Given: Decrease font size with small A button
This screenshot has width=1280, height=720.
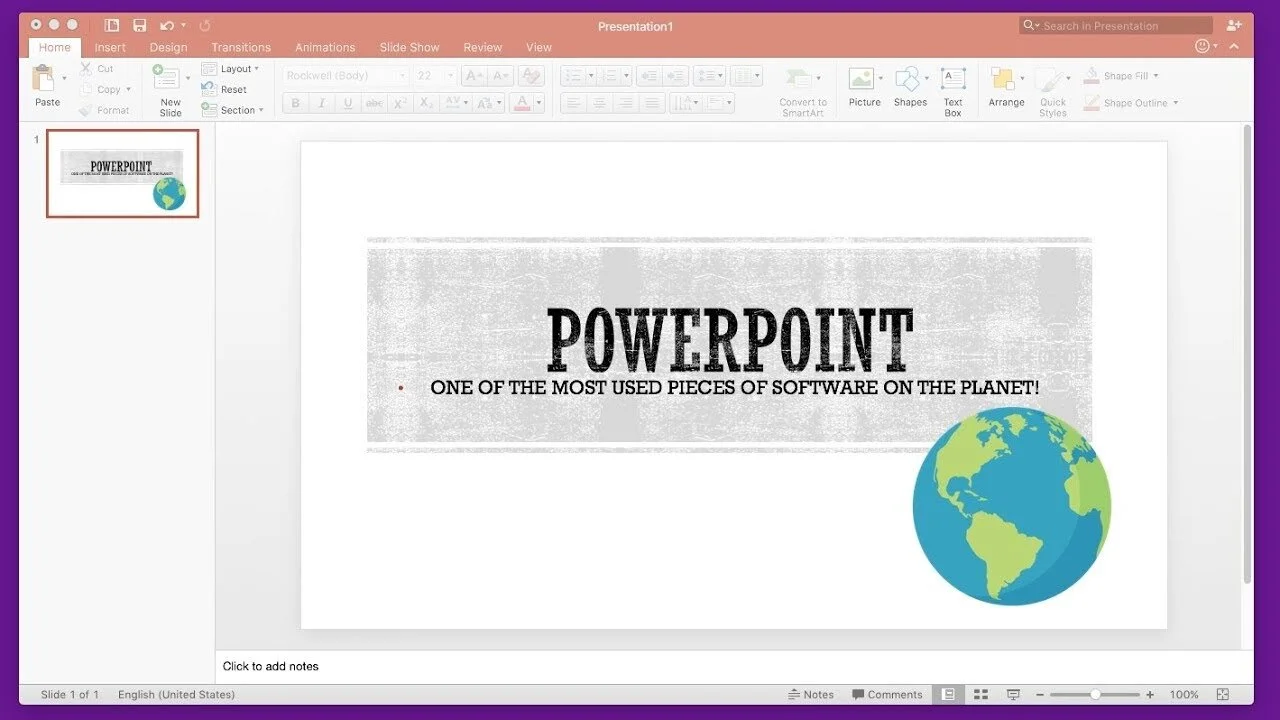Looking at the screenshot, I should (x=501, y=76).
